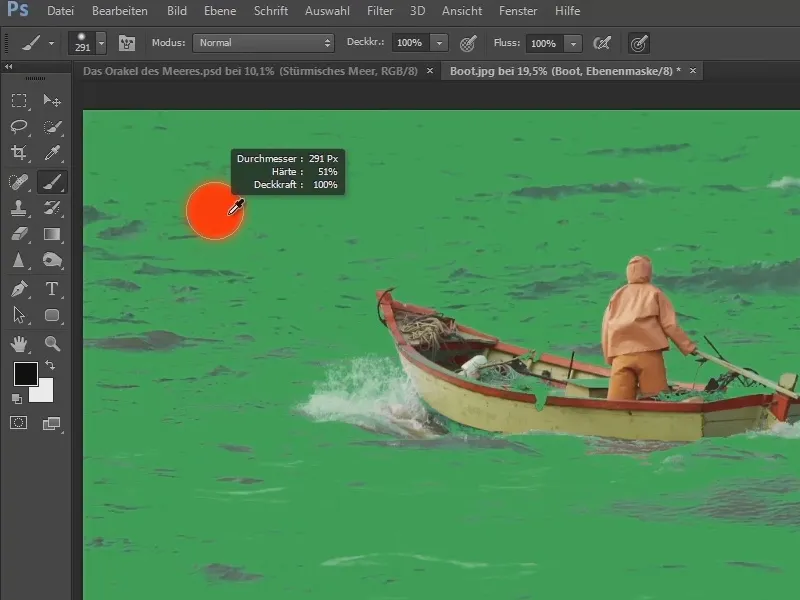This screenshot has width=800, height=600.
Task: Select the History Brush tool
Action: [x=52, y=208]
